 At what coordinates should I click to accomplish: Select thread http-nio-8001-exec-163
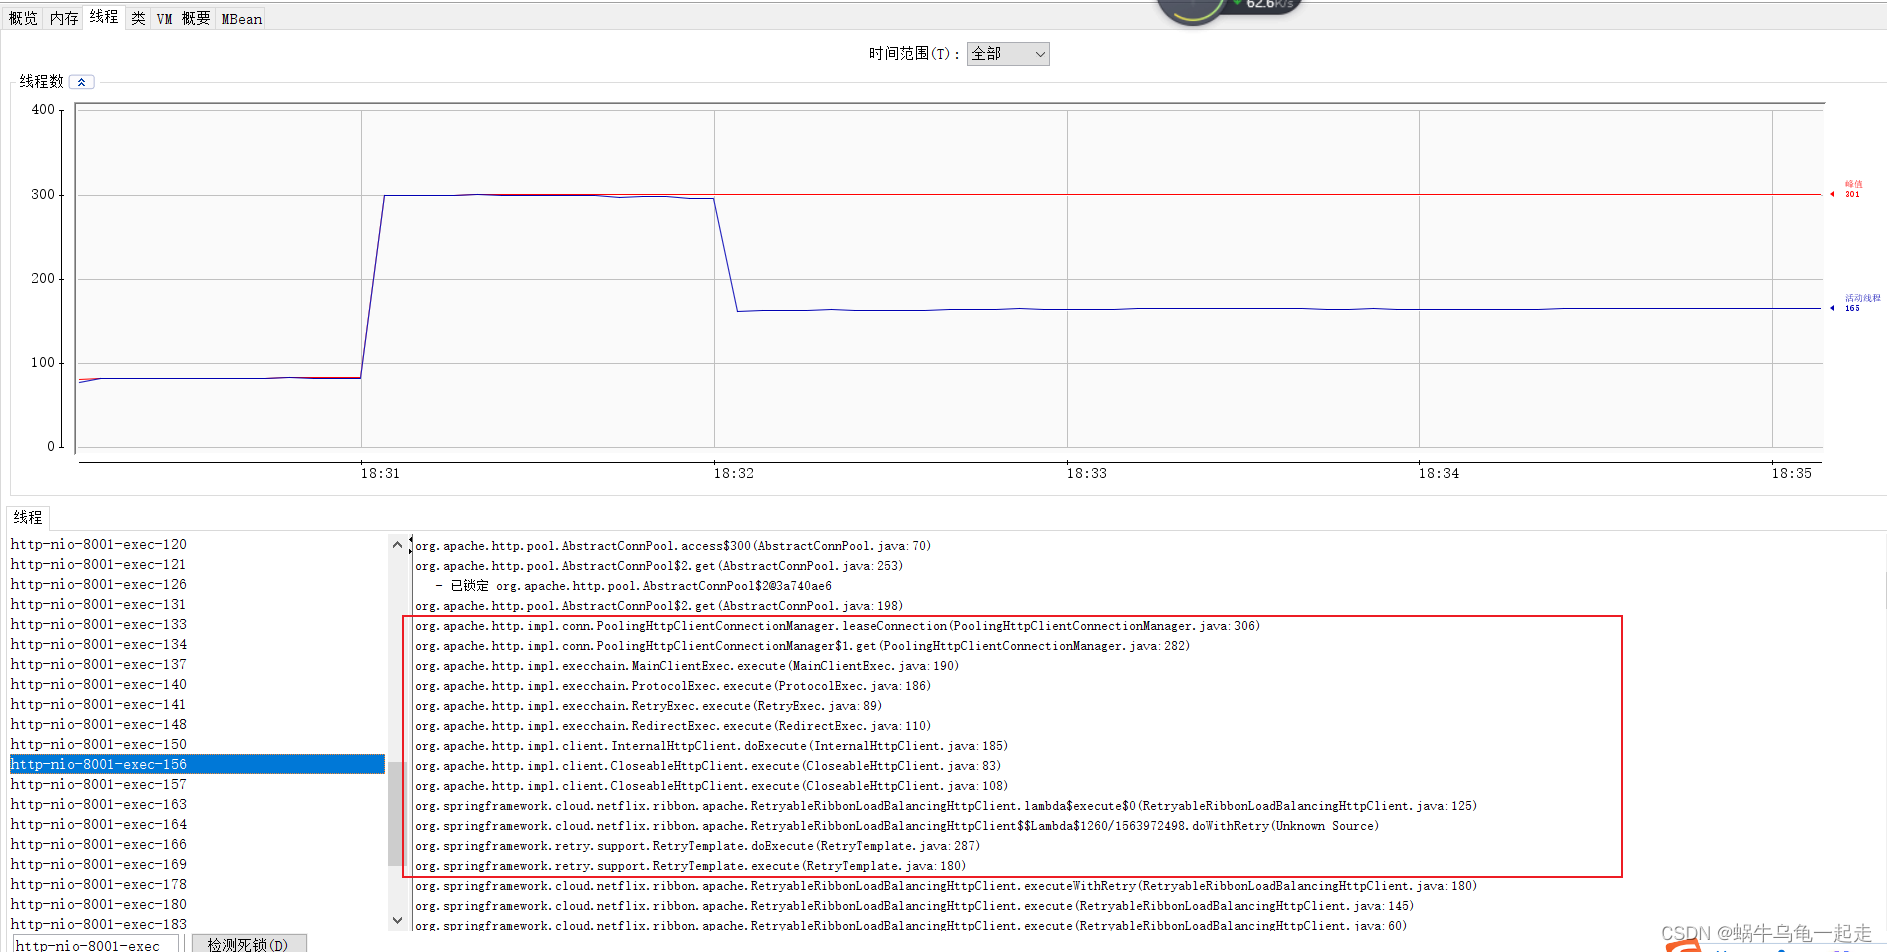197,804
